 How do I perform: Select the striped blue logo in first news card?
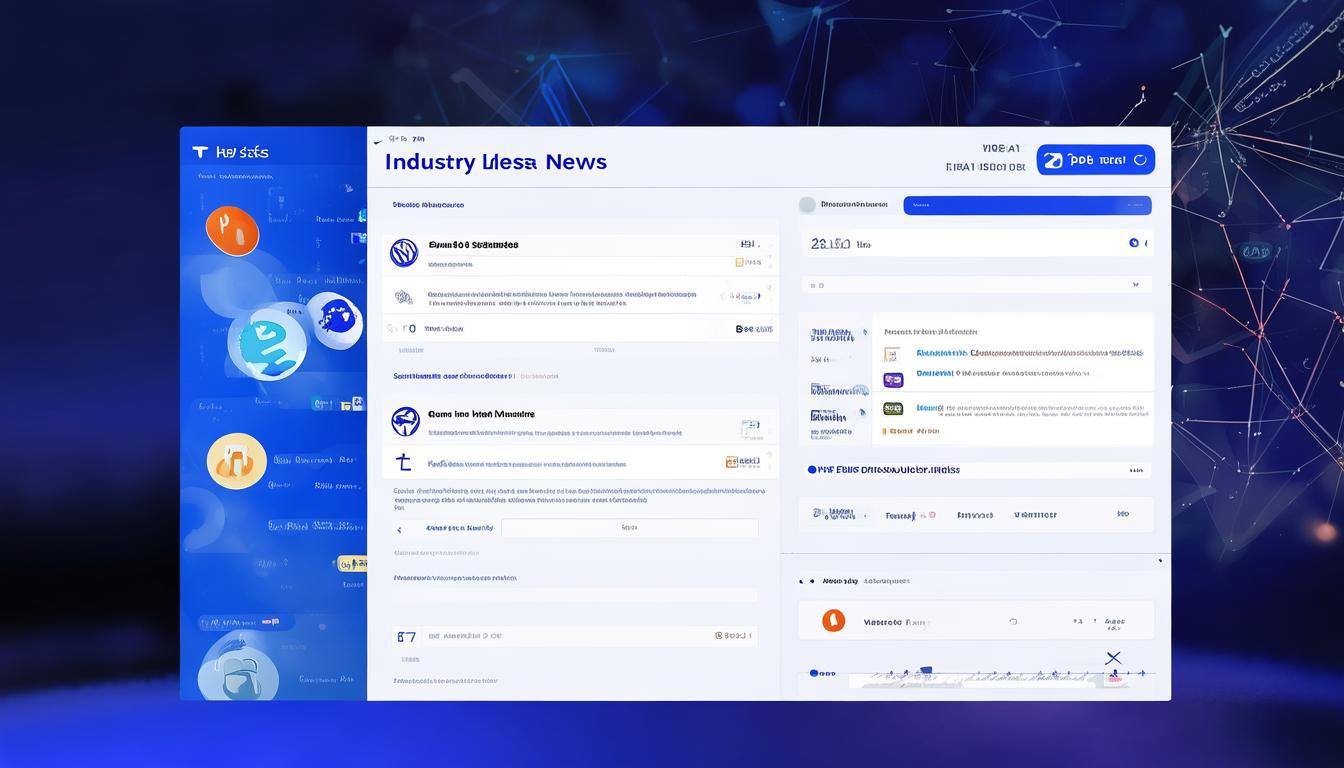pos(403,252)
